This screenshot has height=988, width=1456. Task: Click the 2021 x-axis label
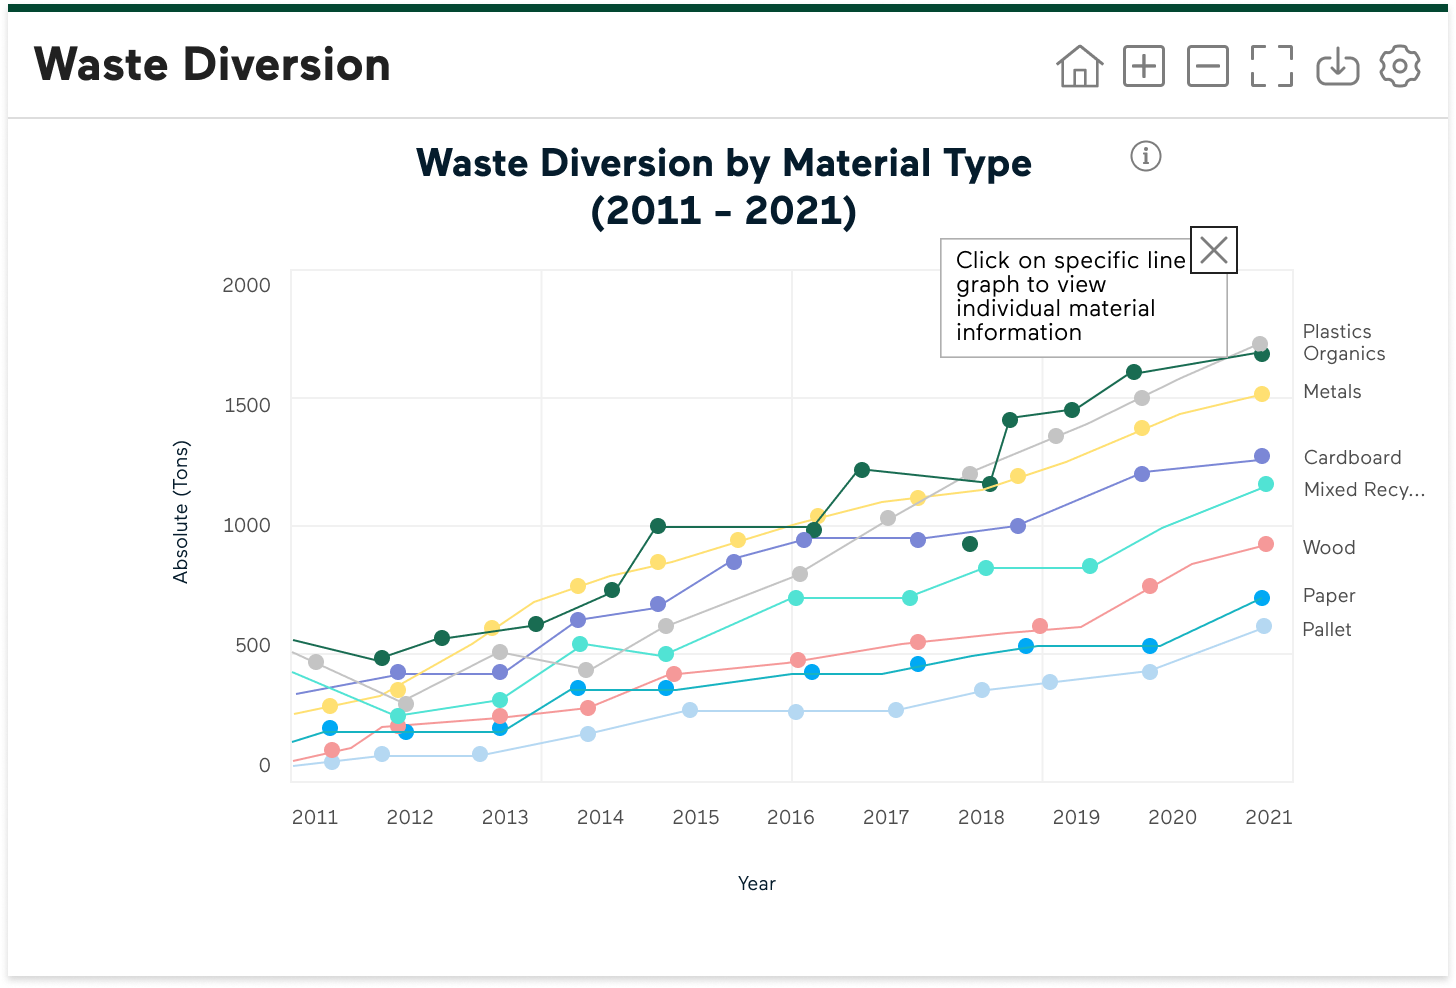pos(1269,818)
